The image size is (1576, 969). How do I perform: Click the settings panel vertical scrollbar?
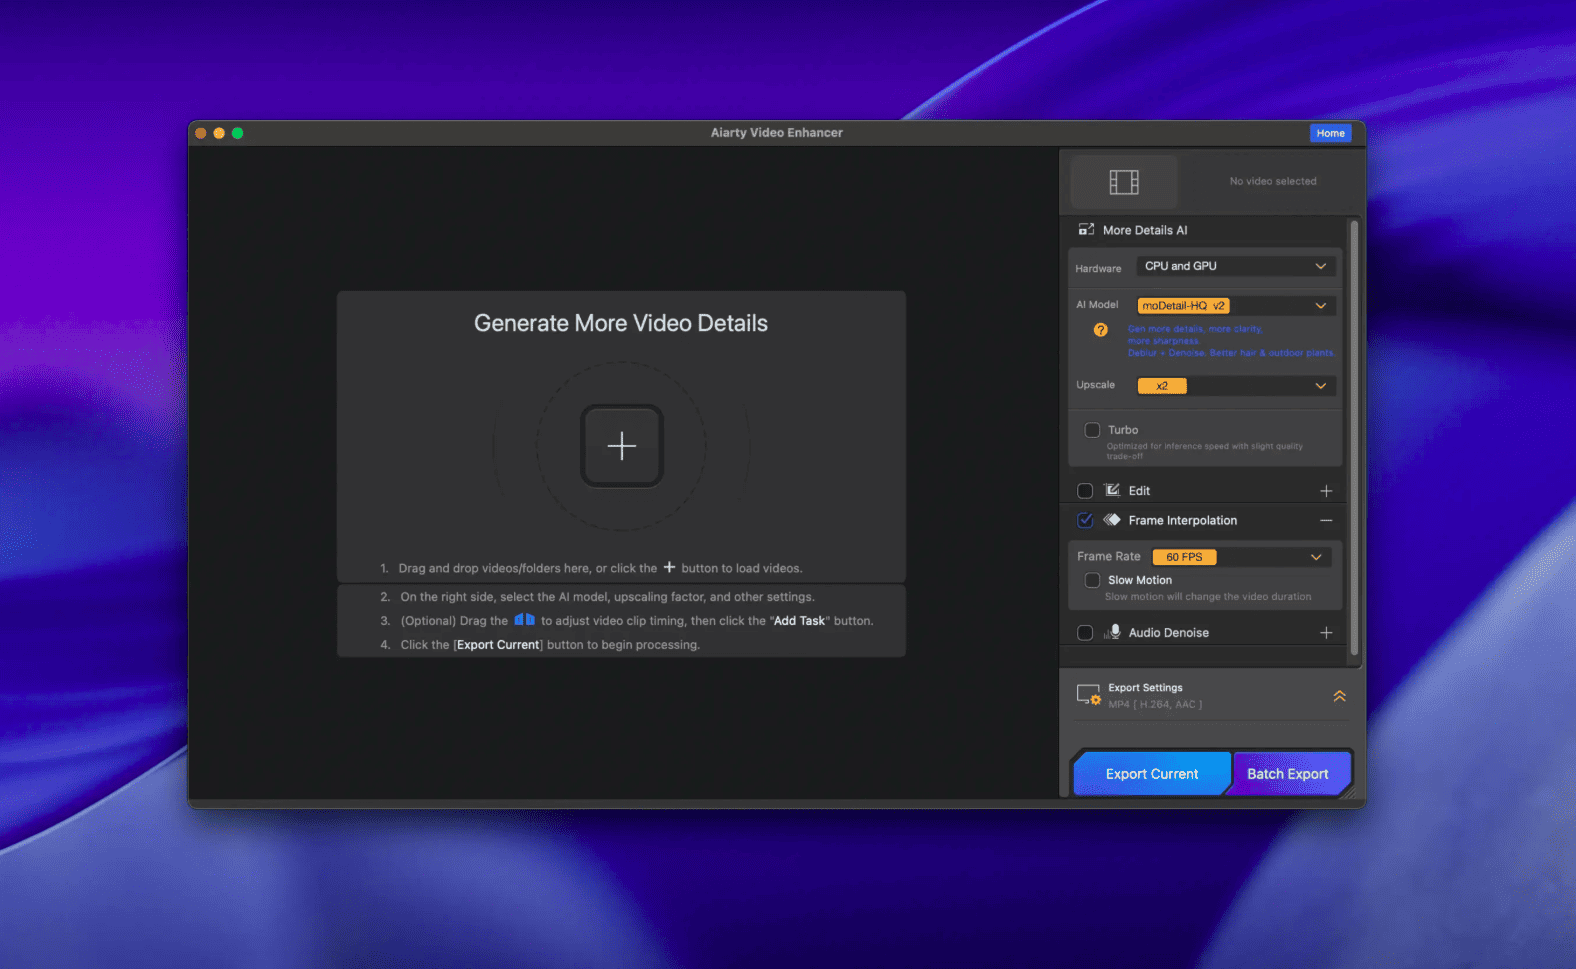[x=1354, y=436]
